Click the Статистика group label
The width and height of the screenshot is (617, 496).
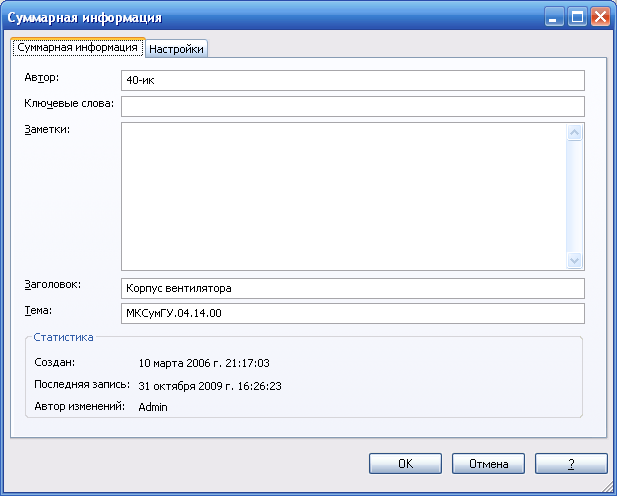[x=63, y=337]
